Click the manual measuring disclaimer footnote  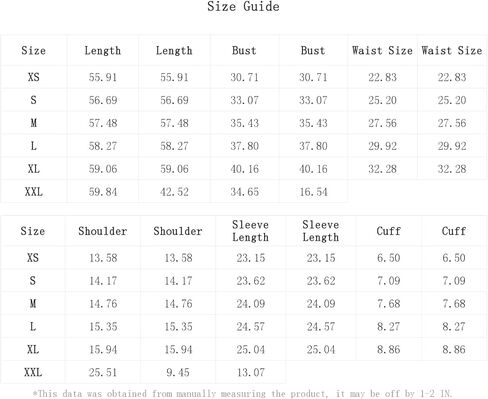coord(242,394)
